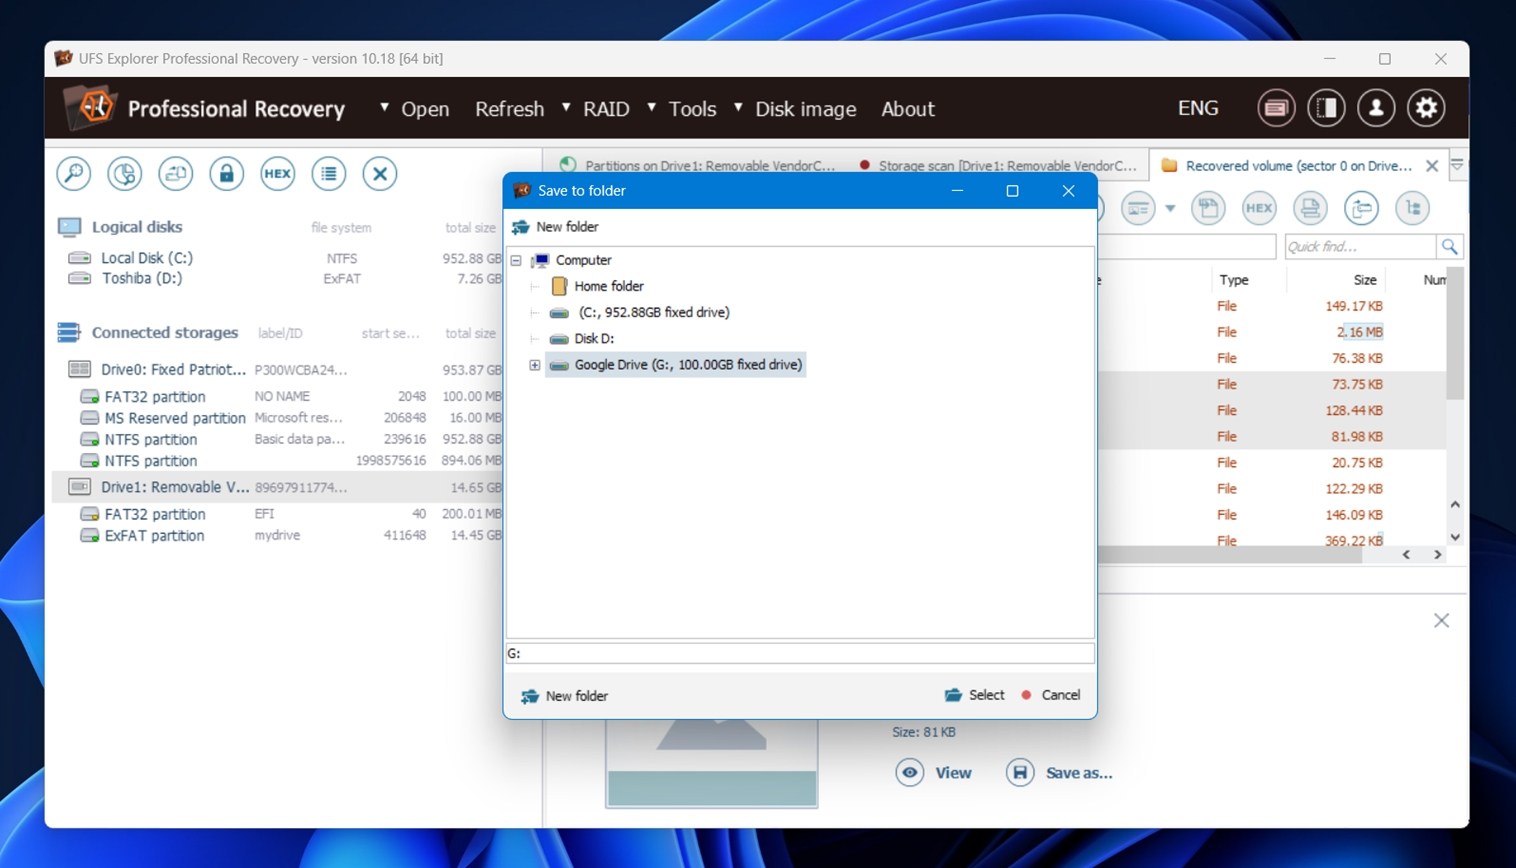Expand the Google Drive (G:) tree node
Viewport: 1516px width, 868px height.
click(534, 365)
